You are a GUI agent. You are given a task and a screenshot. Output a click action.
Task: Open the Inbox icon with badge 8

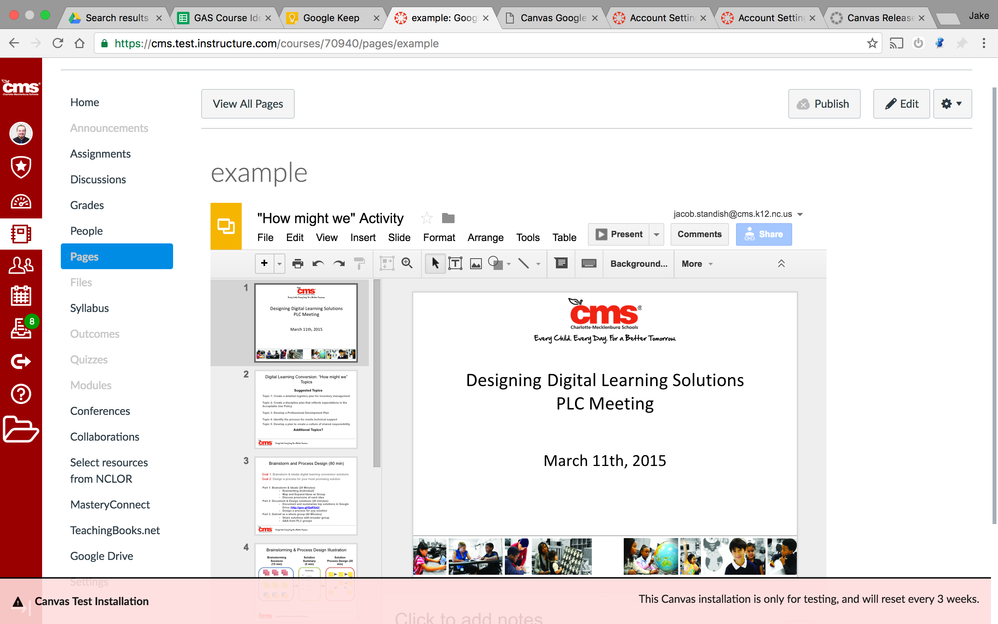[22, 327]
